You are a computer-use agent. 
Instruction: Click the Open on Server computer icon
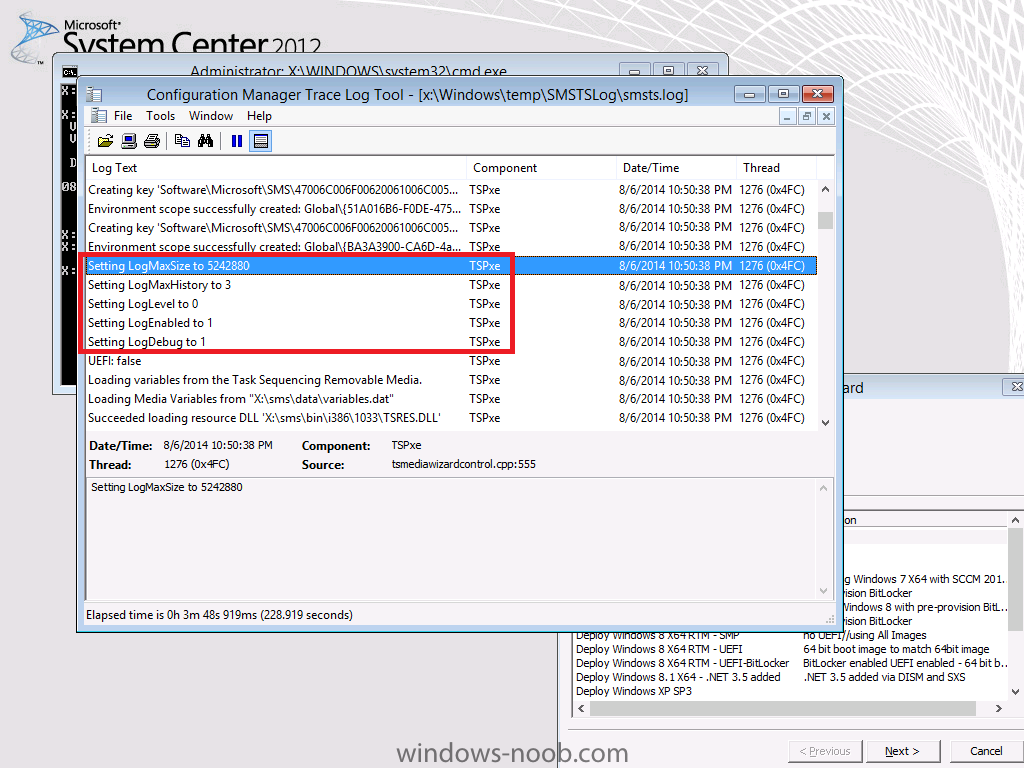(x=129, y=141)
